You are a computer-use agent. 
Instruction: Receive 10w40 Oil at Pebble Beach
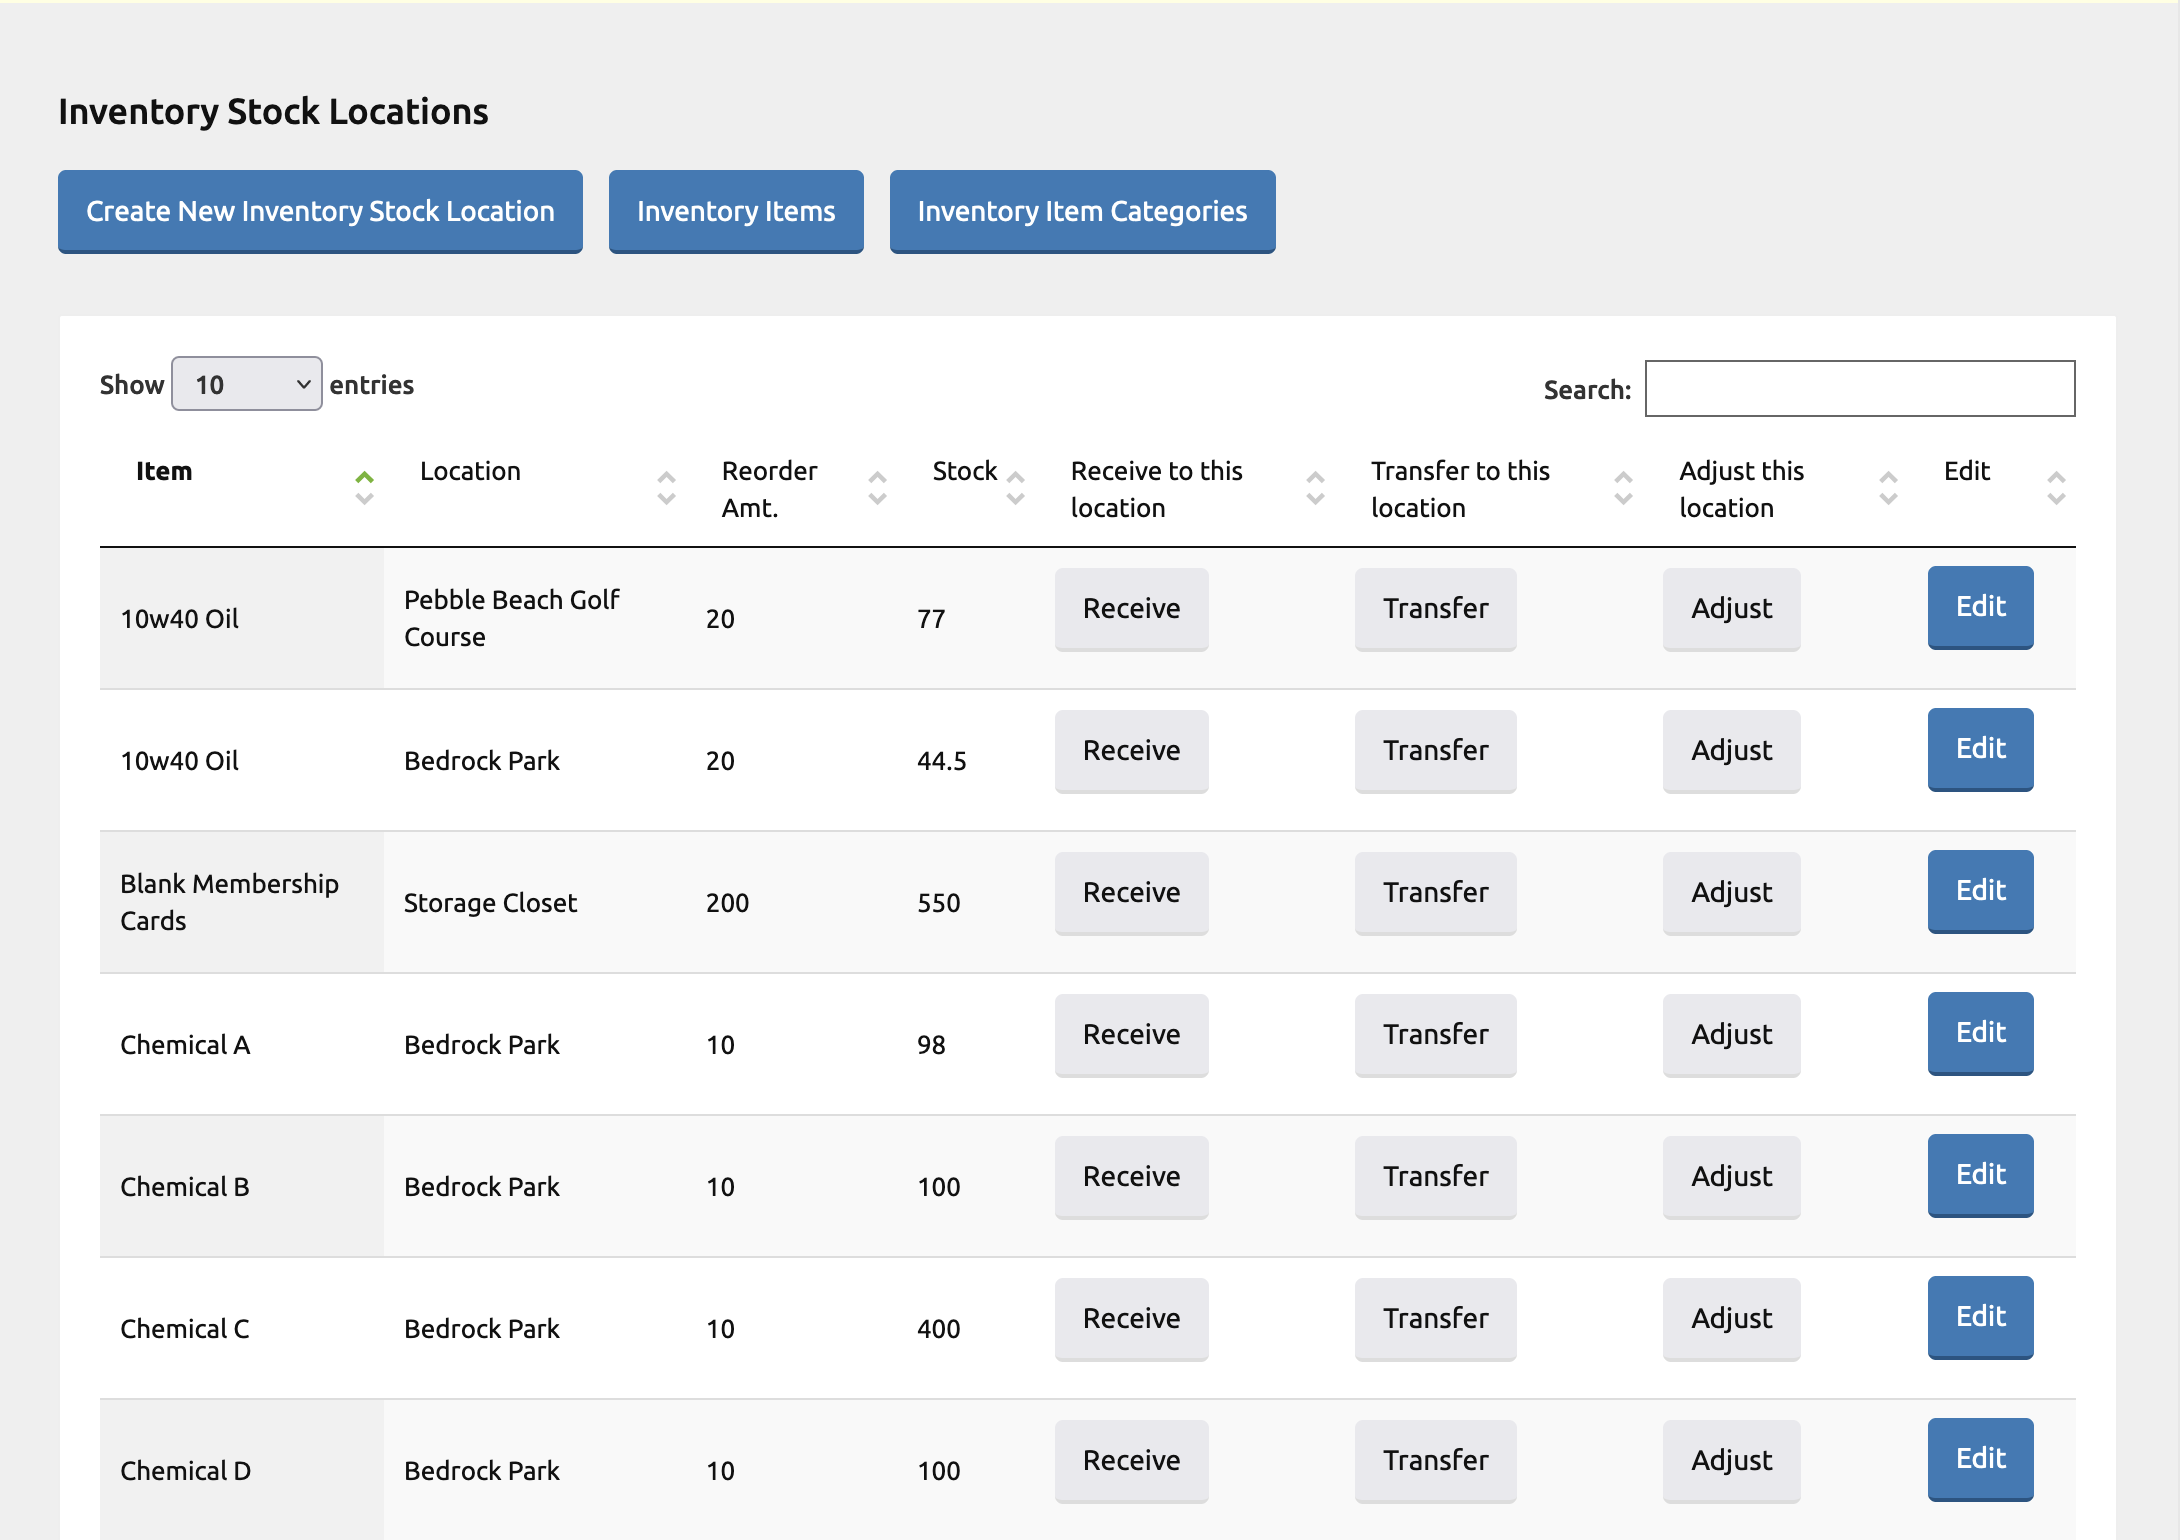[x=1131, y=609]
